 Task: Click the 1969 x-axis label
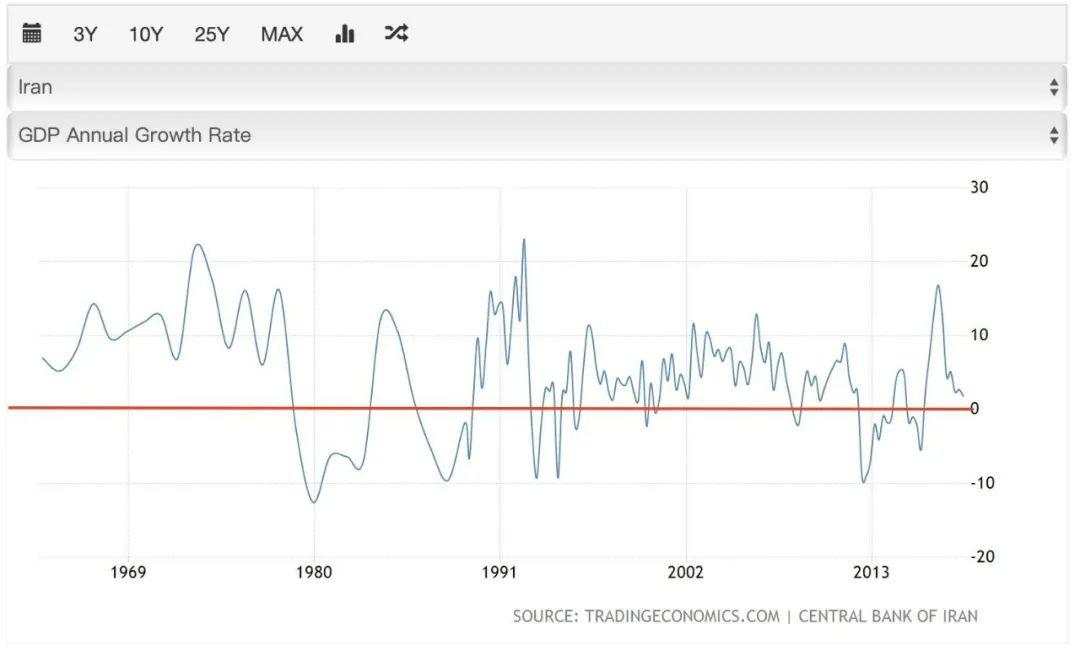(x=128, y=572)
